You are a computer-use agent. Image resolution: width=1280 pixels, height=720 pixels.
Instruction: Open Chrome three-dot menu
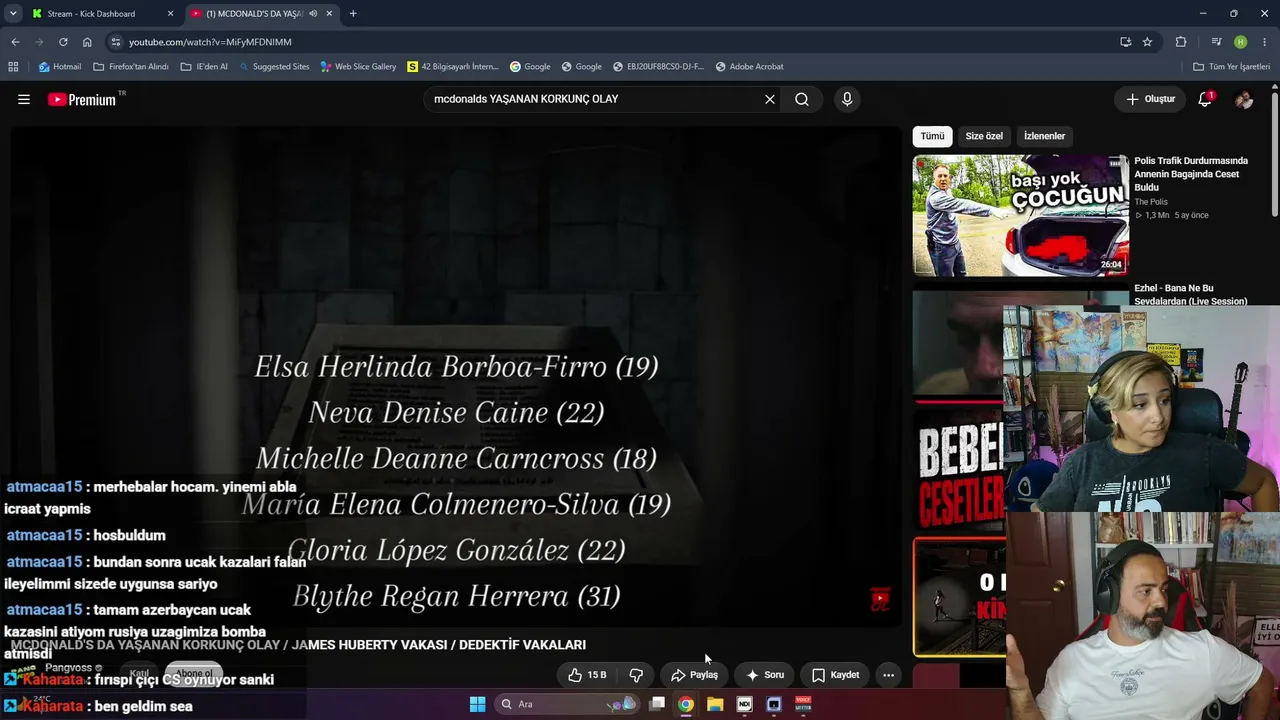tap(1265, 42)
